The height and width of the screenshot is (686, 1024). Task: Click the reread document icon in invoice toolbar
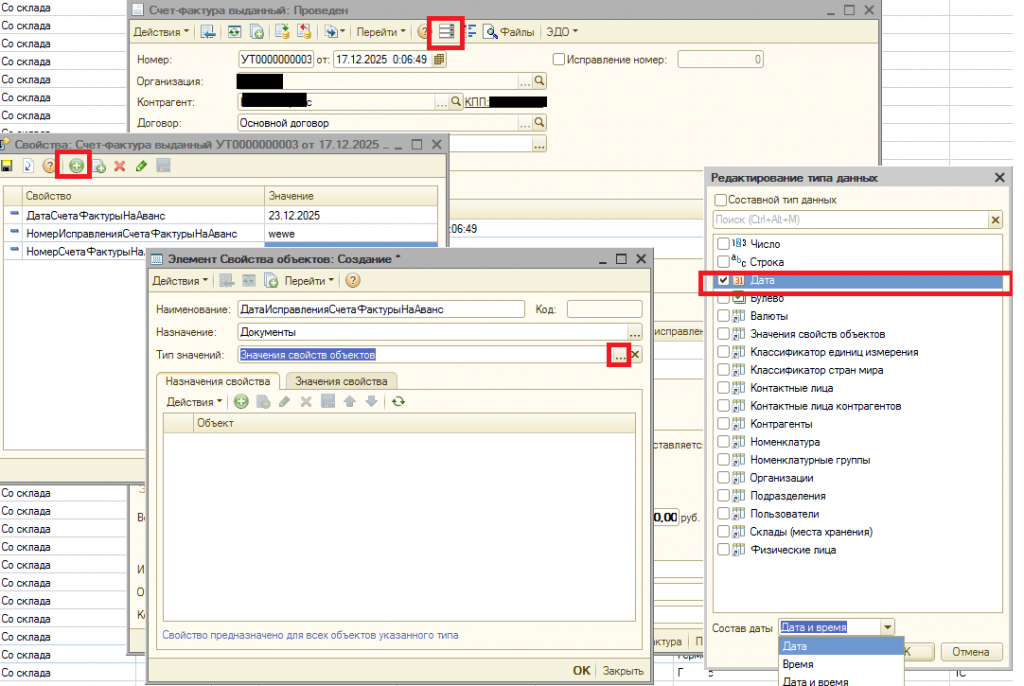coord(234,31)
